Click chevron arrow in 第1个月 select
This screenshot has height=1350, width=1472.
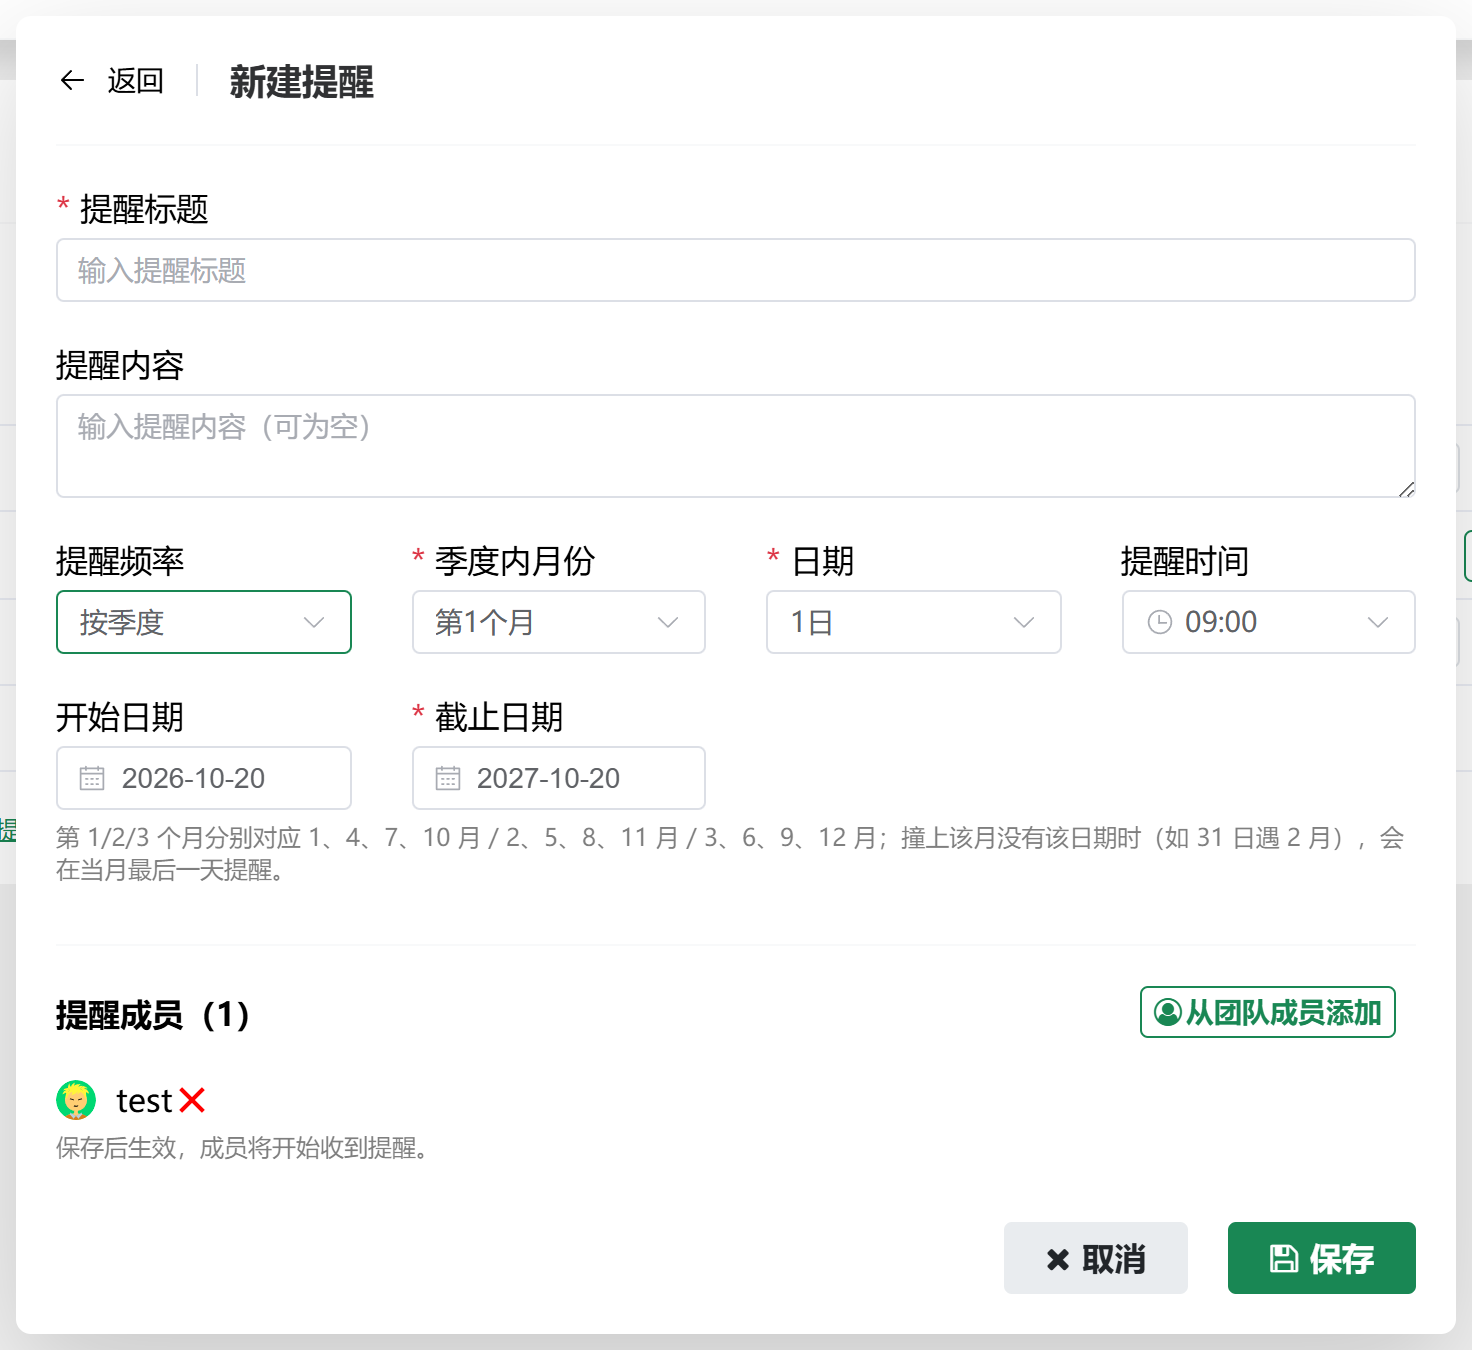pos(668,622)
